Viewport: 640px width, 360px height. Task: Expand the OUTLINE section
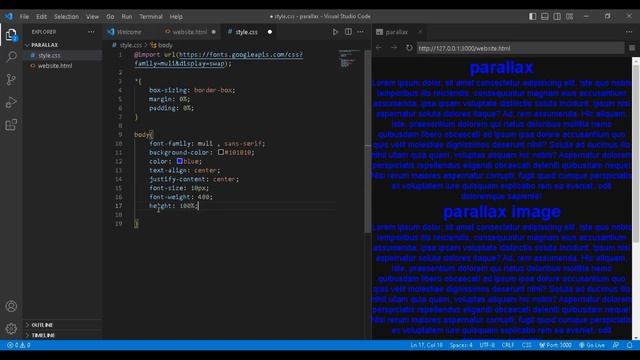(42, 325)
